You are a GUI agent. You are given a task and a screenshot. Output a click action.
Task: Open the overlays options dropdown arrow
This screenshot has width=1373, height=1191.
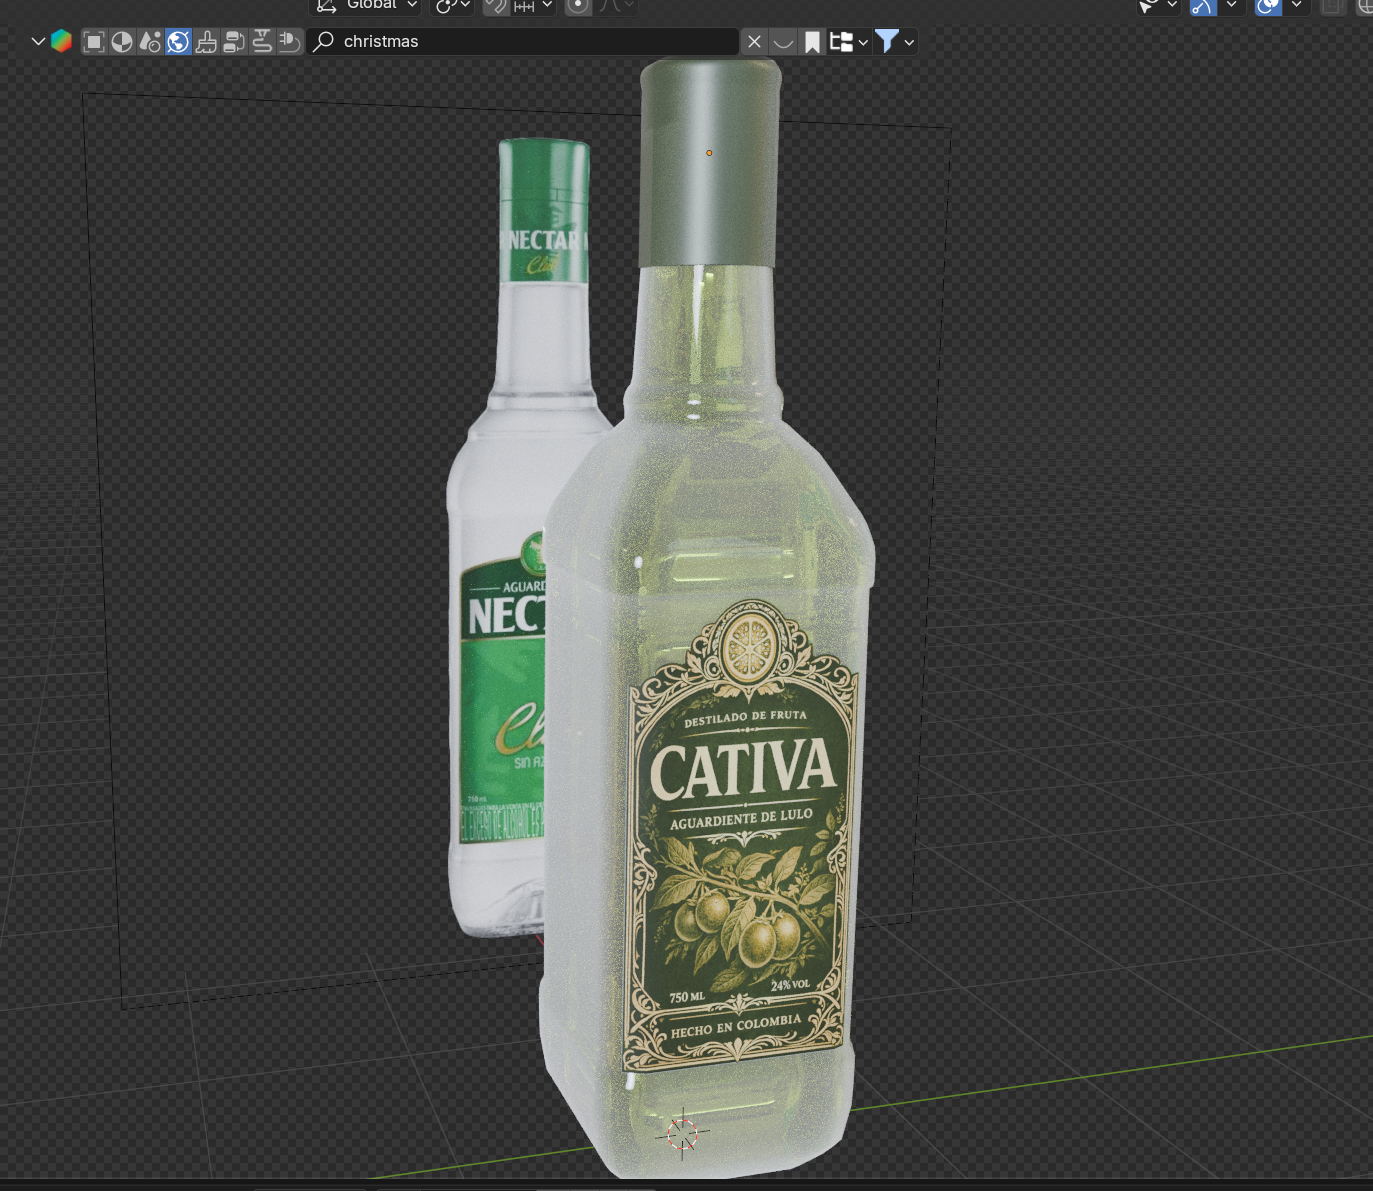(x=1296, y=5)
